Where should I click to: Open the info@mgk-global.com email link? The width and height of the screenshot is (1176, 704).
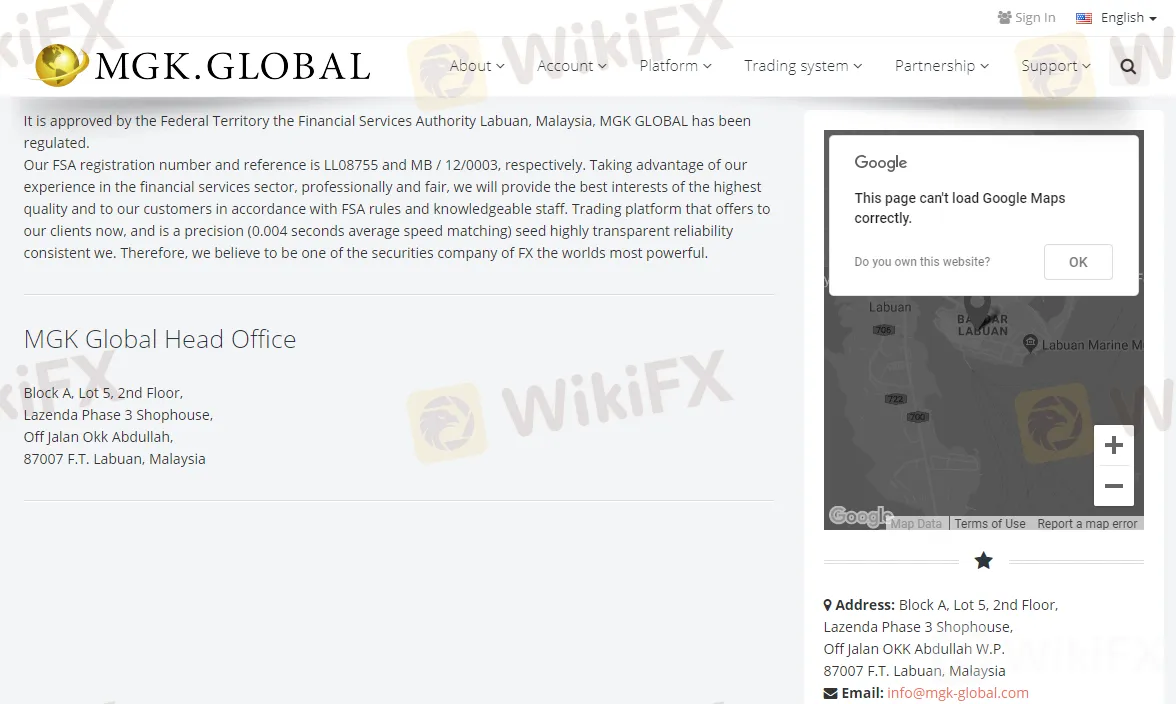pos(957,693)
